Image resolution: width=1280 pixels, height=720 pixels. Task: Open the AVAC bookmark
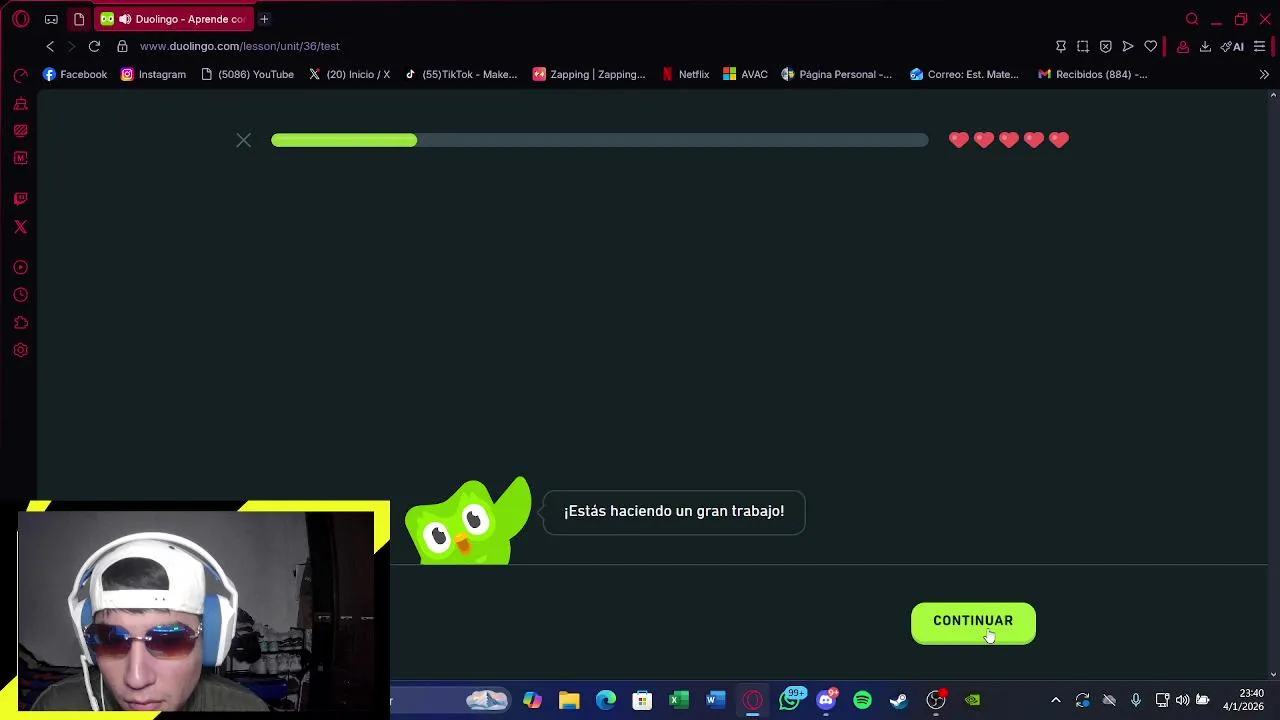point(745,74)
